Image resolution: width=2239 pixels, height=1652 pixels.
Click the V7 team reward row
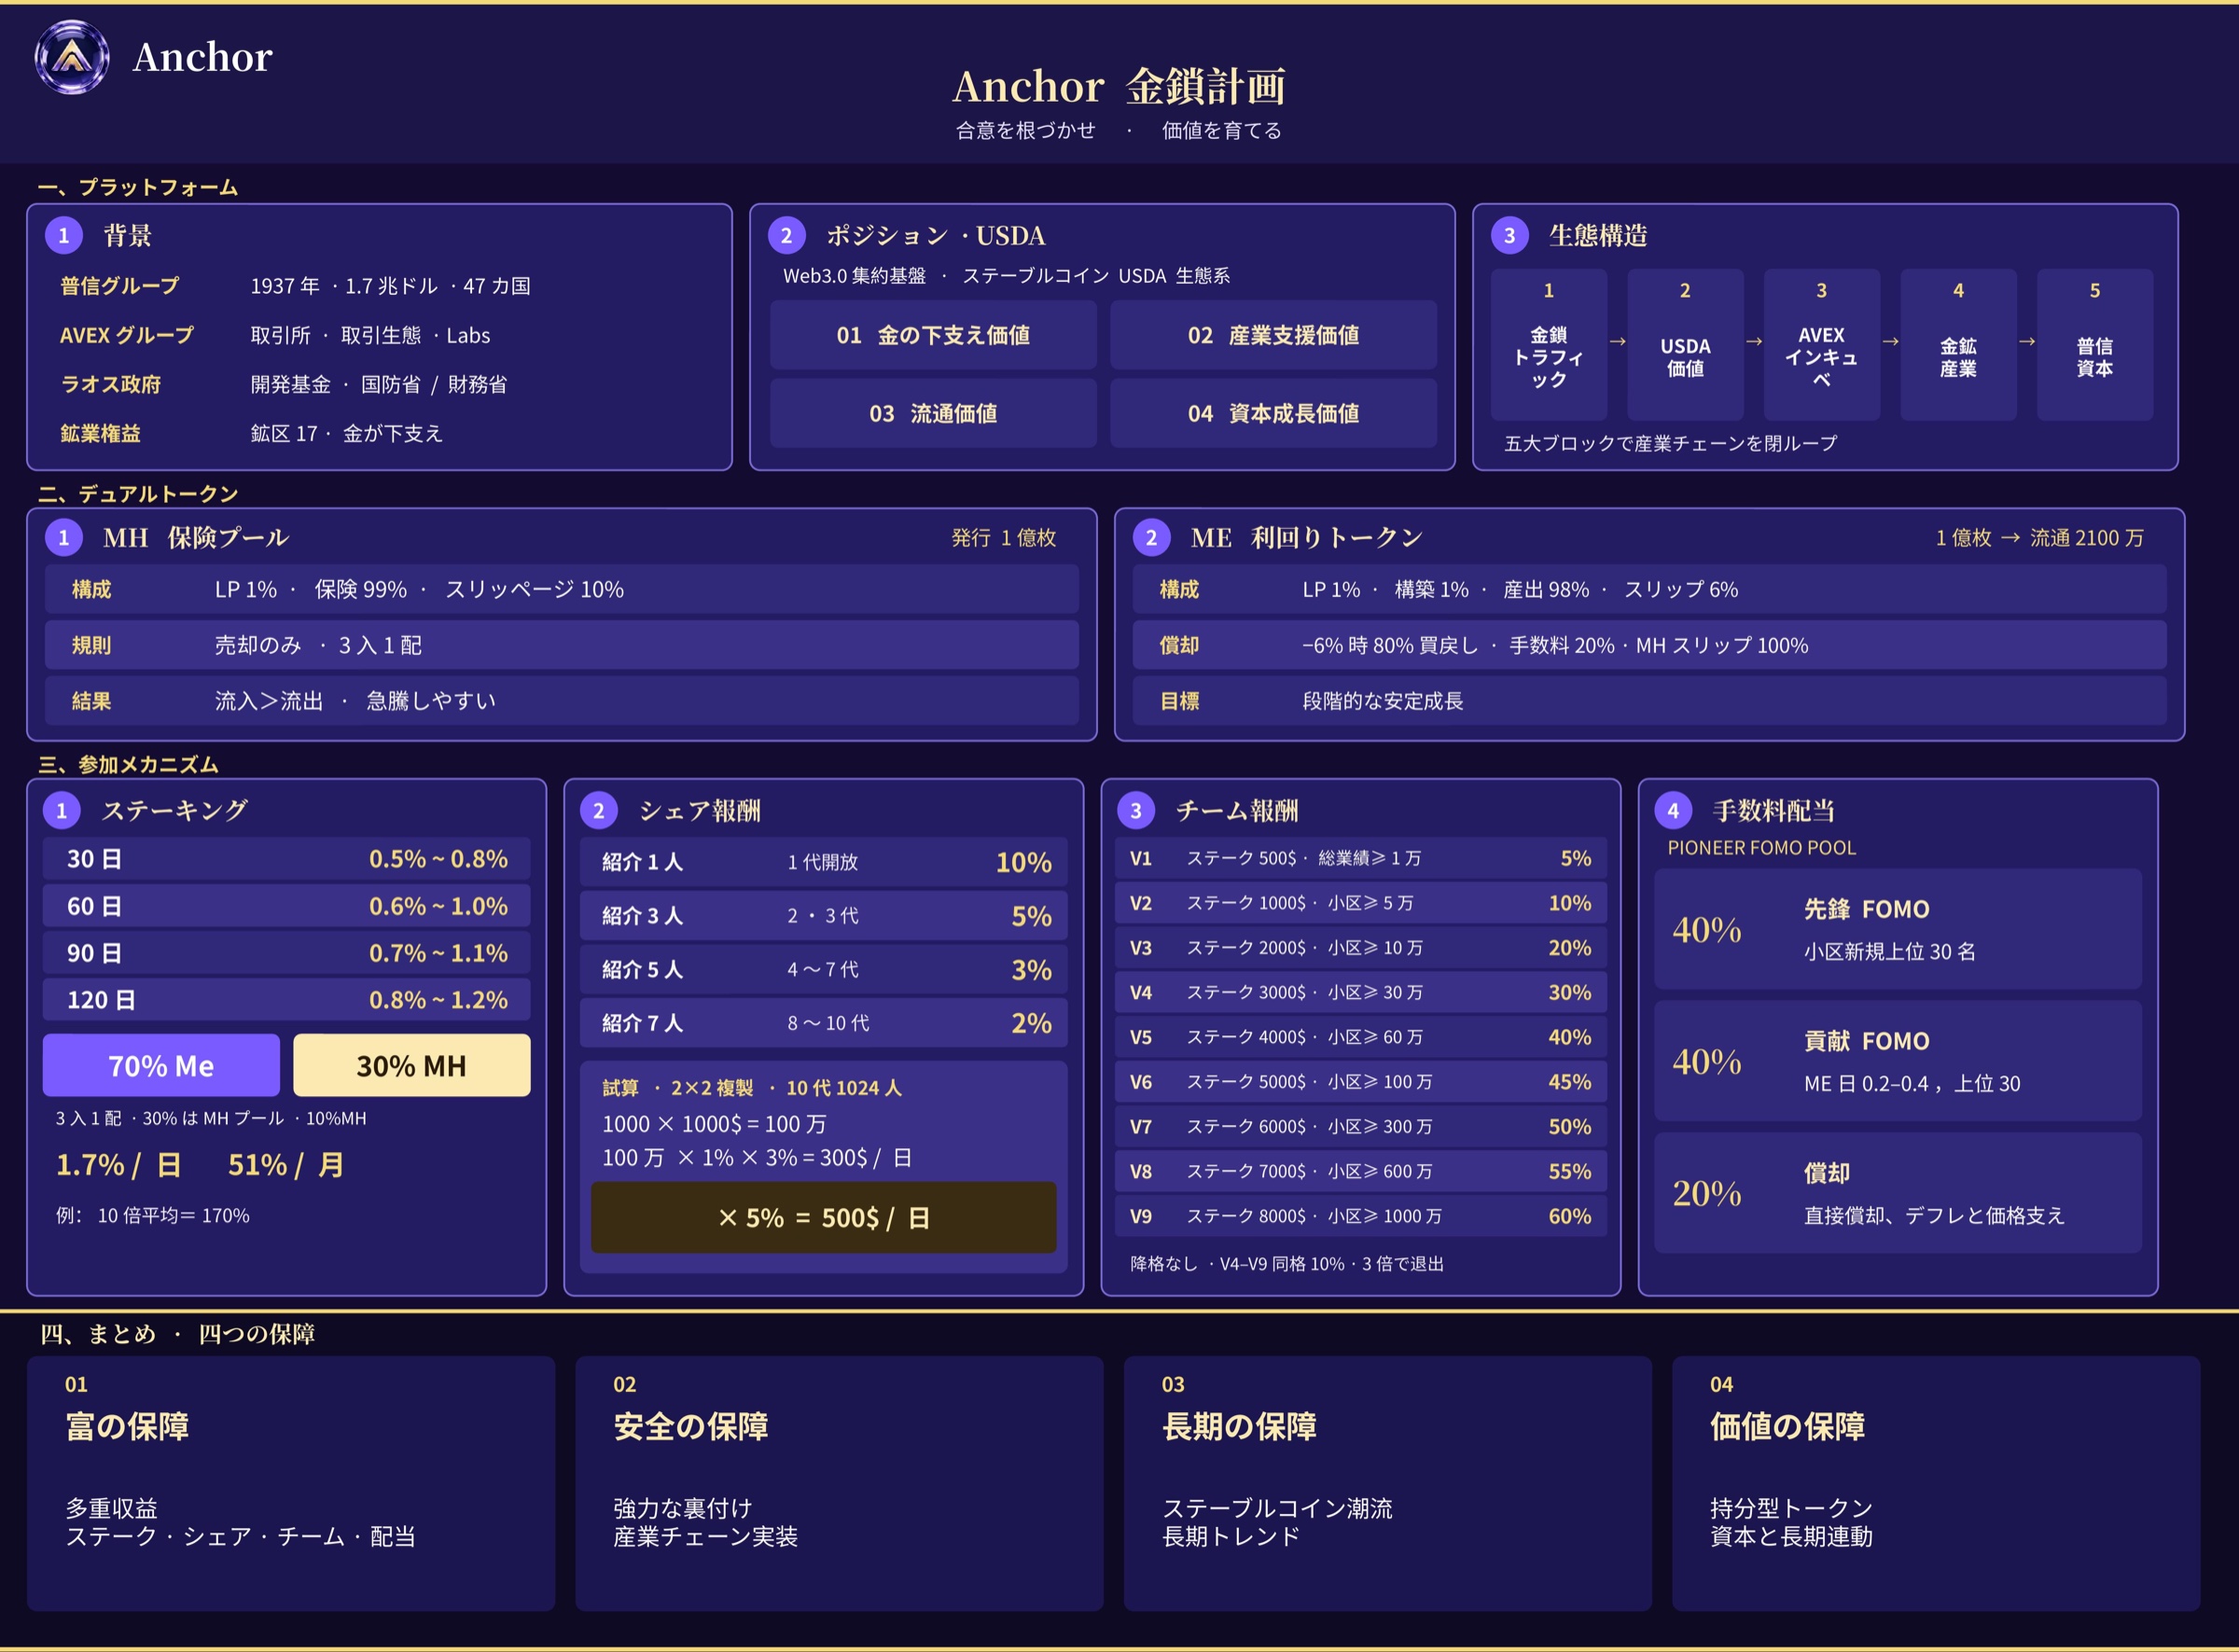1360,1127
